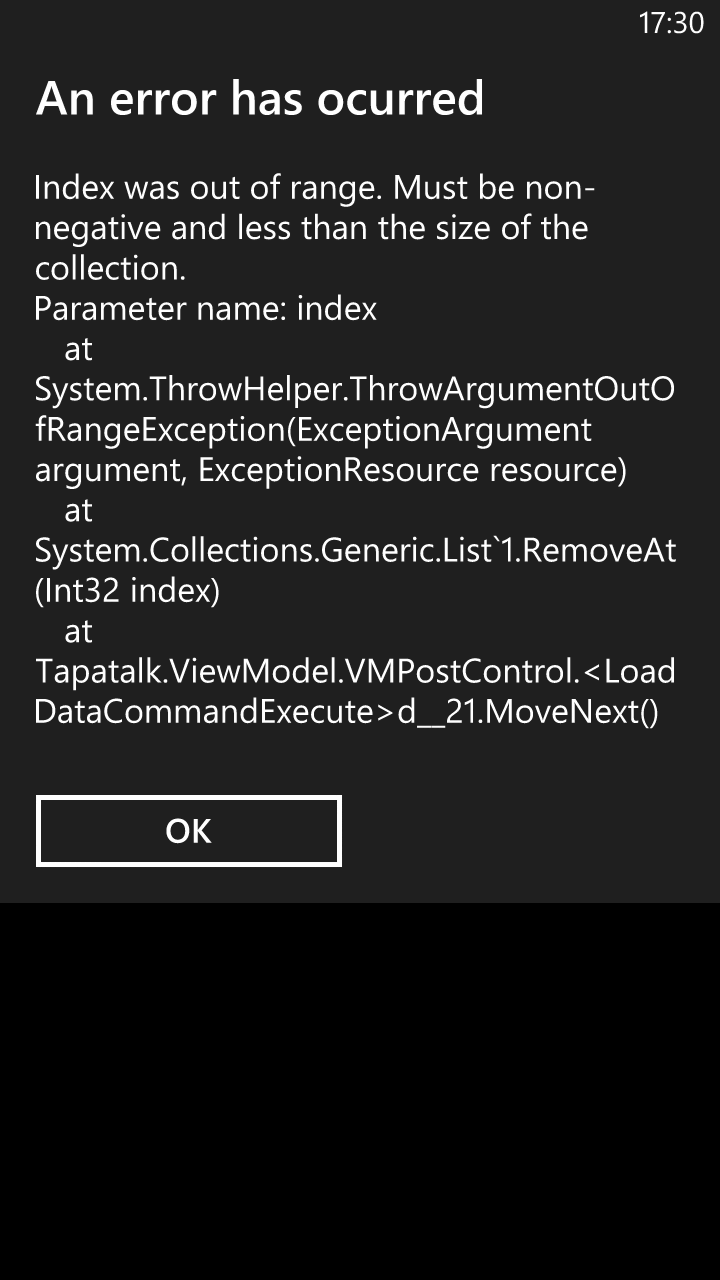This screenshot has height=1280, width=720.
Task: Click the "fRangeException(ExceptionArgument" line
Action: click(313, 430)
